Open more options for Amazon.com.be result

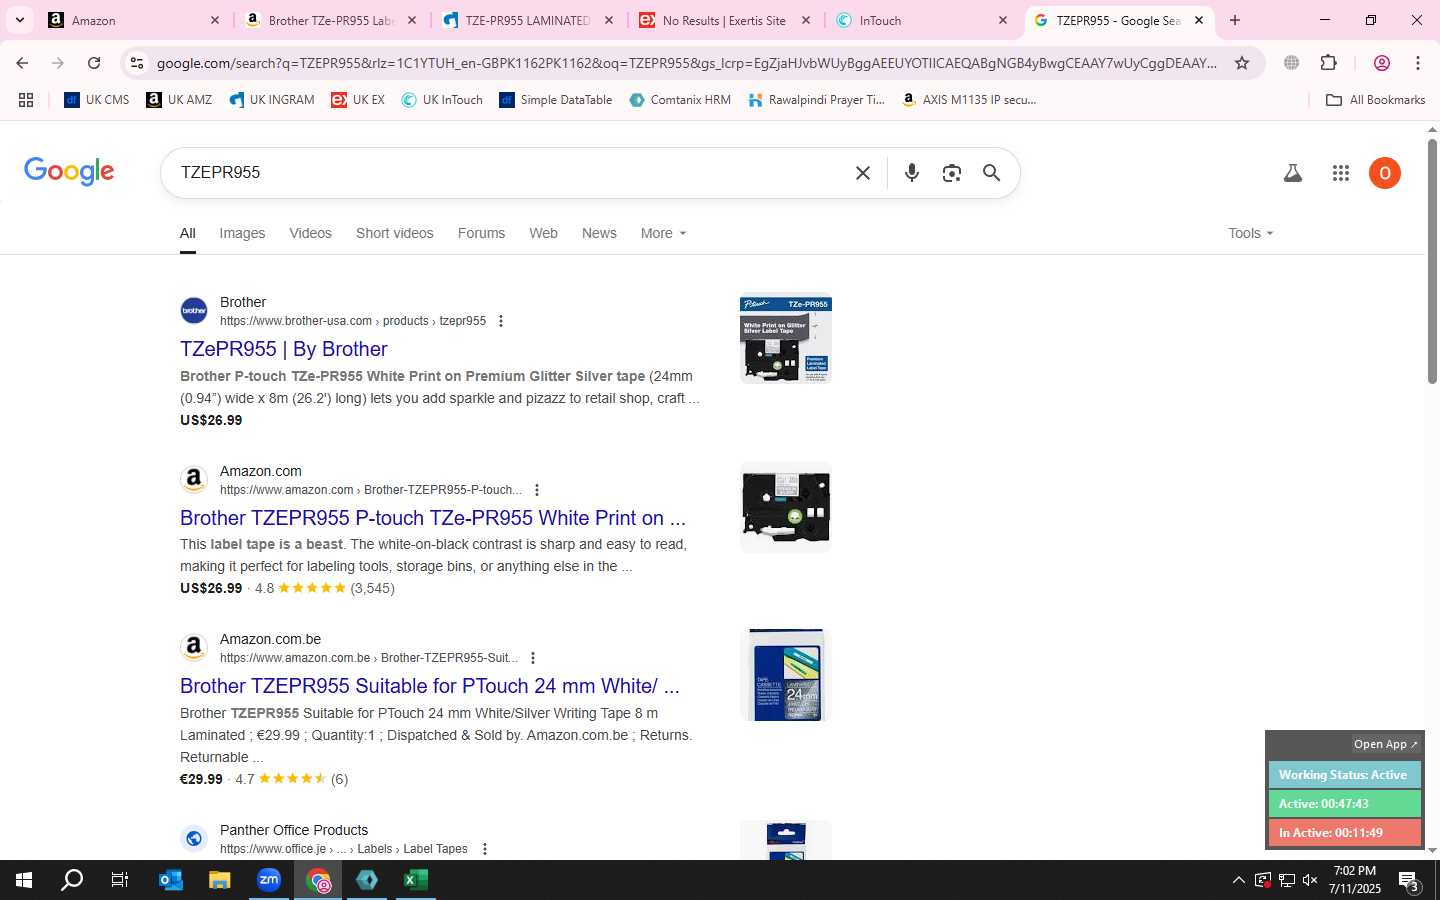point(533,658)
